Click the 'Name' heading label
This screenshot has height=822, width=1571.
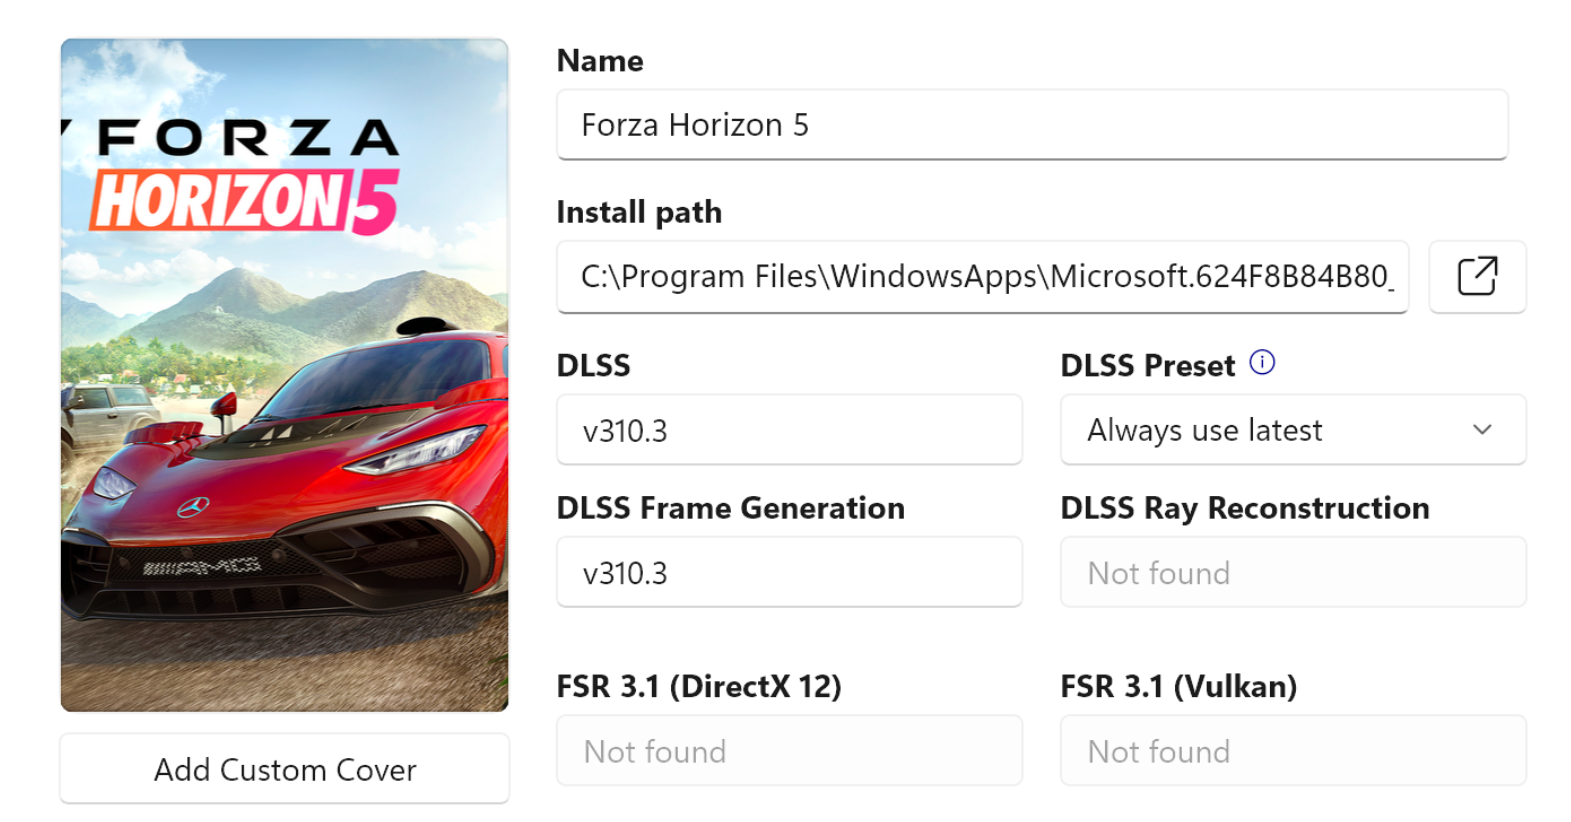pos(600,61)
